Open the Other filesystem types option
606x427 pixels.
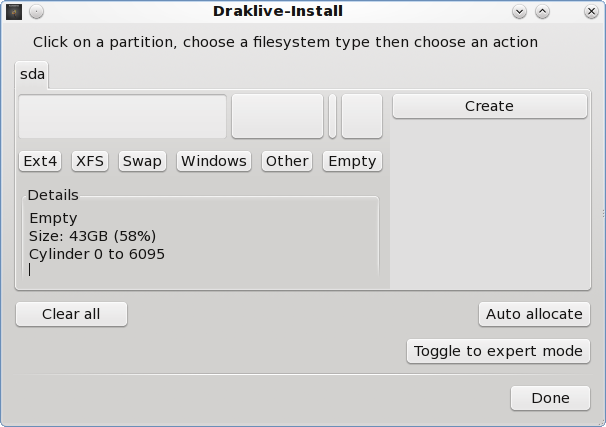[287, 161]
